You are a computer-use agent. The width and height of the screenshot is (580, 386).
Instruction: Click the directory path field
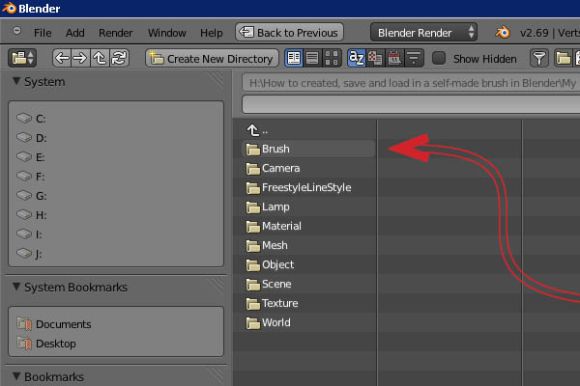411,83
